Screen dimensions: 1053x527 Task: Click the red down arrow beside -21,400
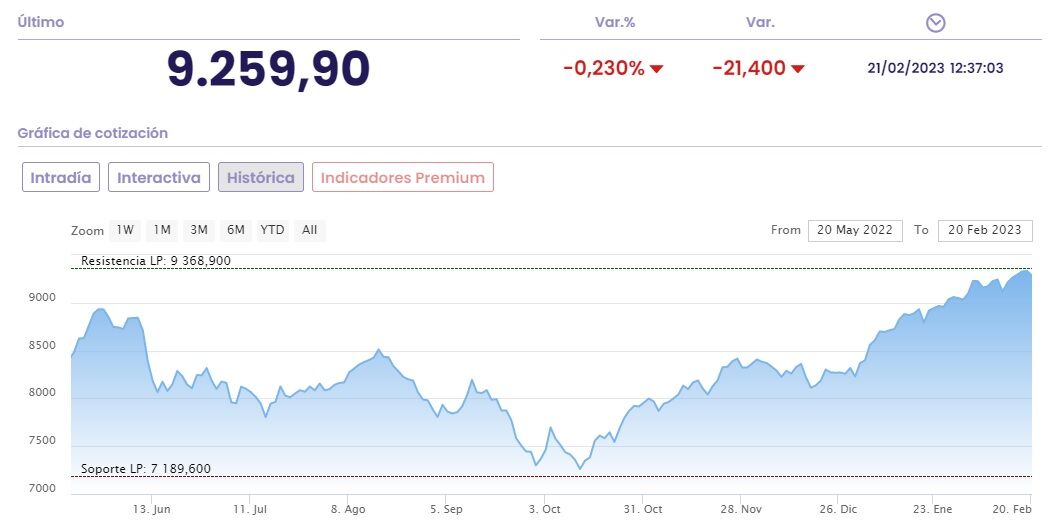click(x=798, y=69)
